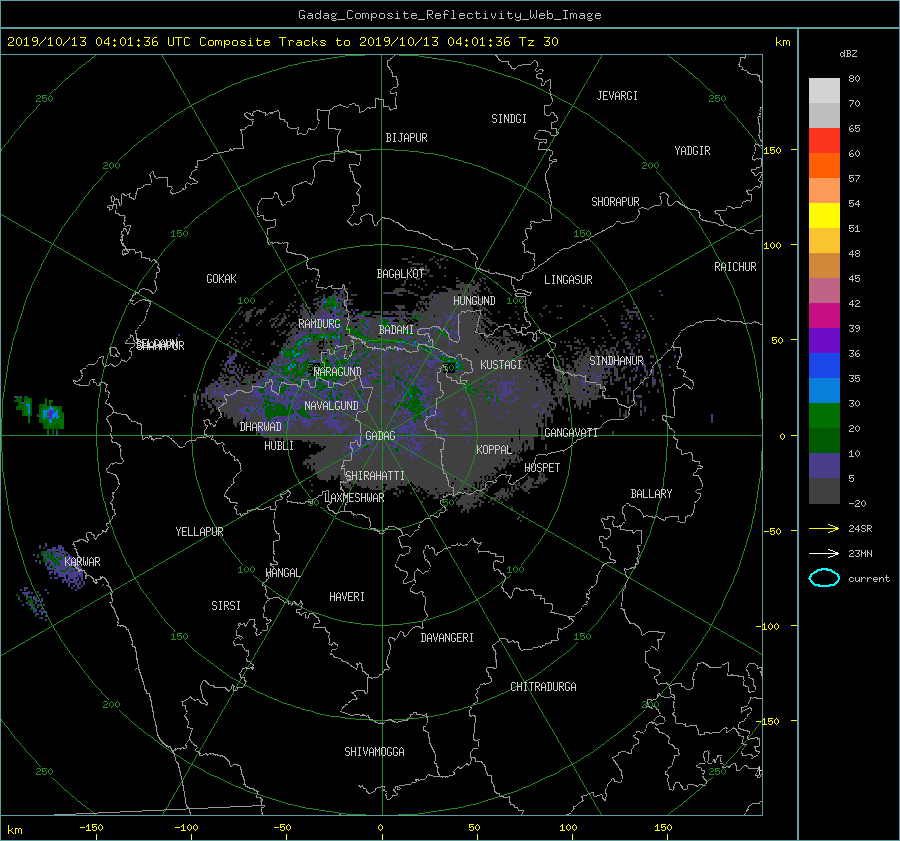Click the LAXMESHWAR city label
900x841 pixels.
[354, 498]
